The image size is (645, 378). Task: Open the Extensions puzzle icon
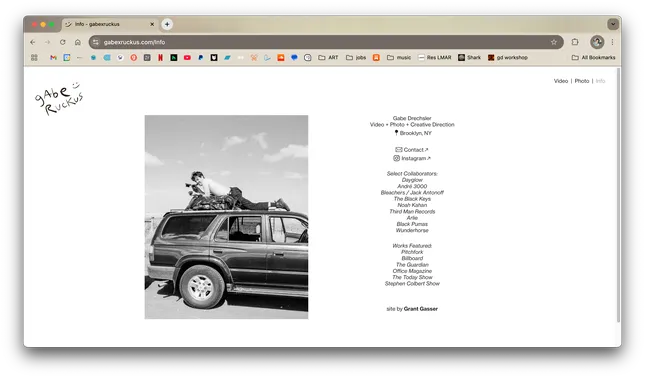(x=575, y=42)
